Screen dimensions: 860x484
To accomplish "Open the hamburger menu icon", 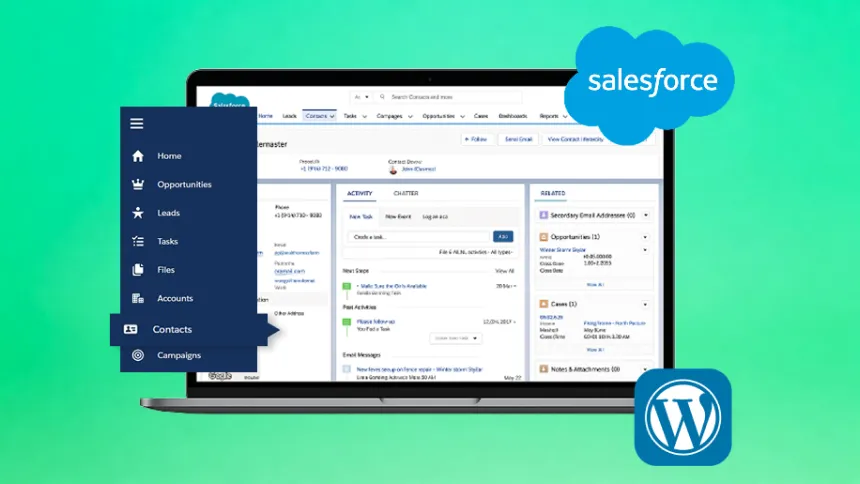I will 137,124.
